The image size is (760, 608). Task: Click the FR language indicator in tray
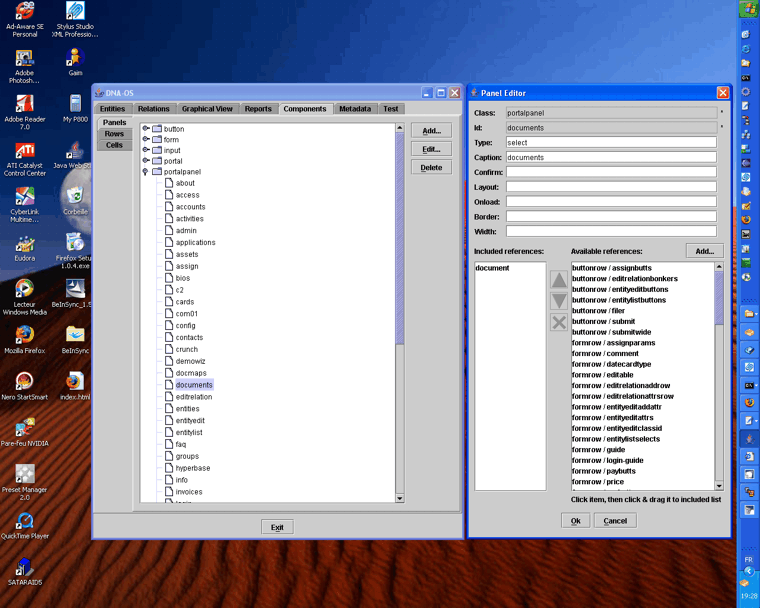click(748, 560)
